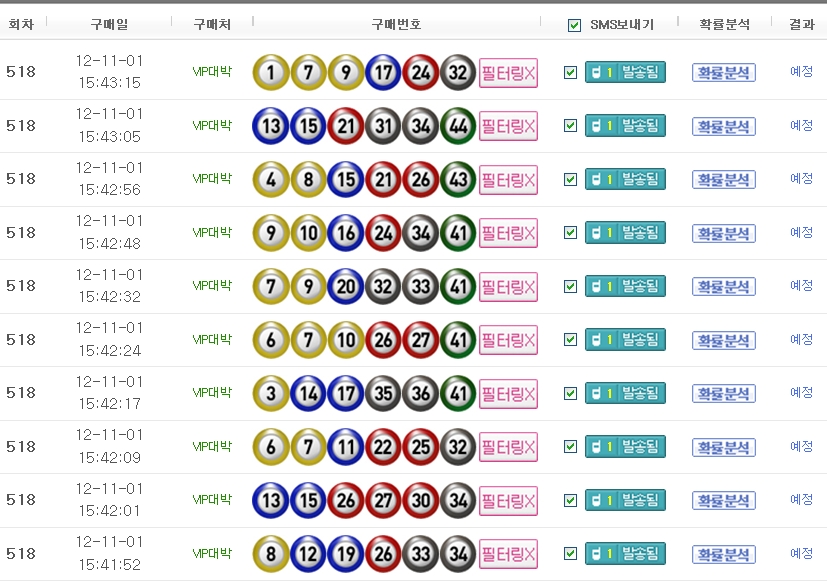Viewport: 827px width, 584px height.
Task: Click the blue ball numbered 20
Action: pos(346,286)
